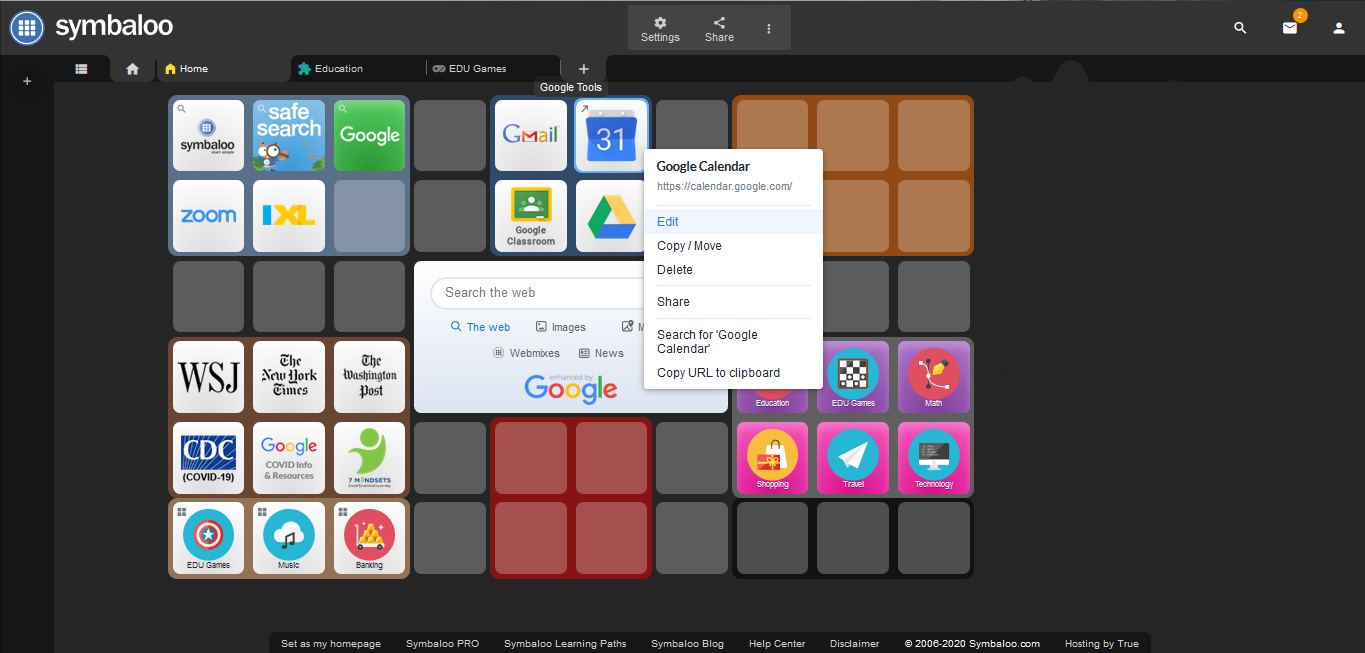Open the CDC COVID-19 tile
Viewport: 1365px width, 653px height.
[208, 457]
